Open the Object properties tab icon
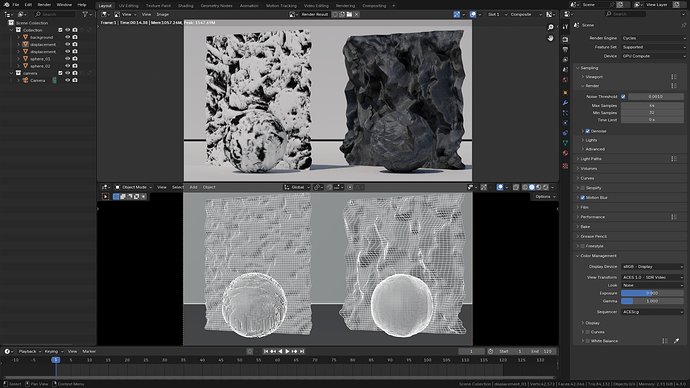The height and width of the screenshot is (388, 690). (x=565, y=92)
